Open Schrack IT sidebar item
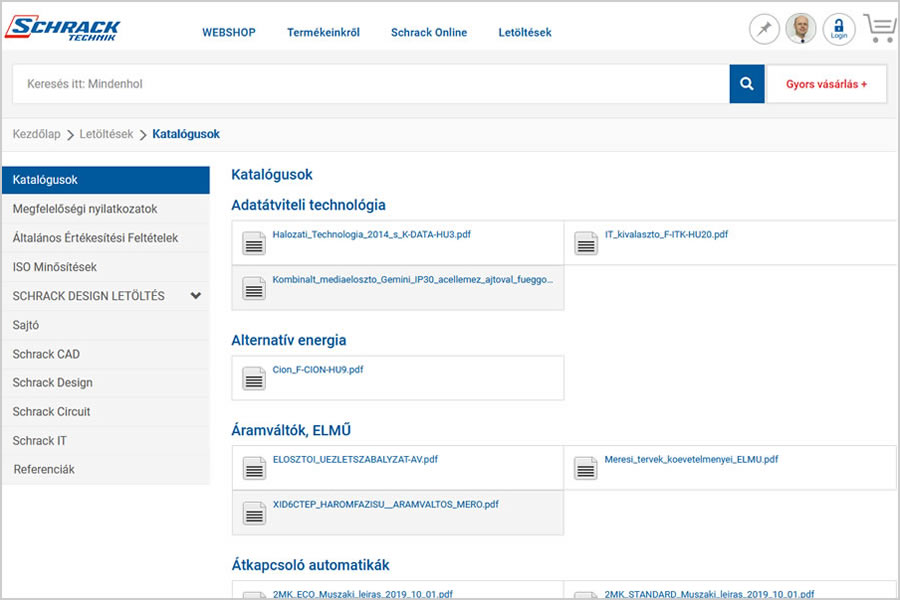Screen dimensions: 900x600 click(106, 440)
